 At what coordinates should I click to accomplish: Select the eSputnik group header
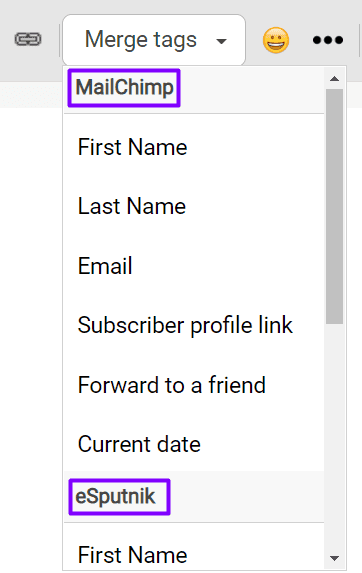click(119, 497)
